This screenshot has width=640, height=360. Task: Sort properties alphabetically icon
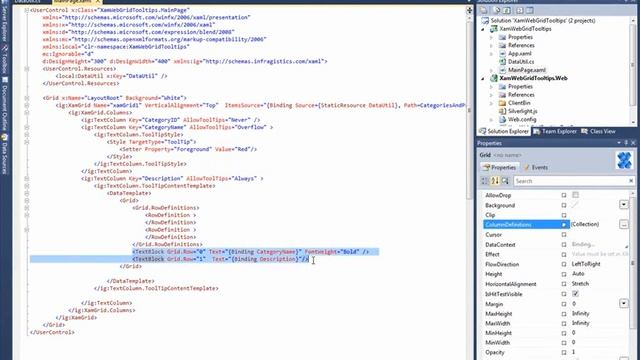coord(495,181)
